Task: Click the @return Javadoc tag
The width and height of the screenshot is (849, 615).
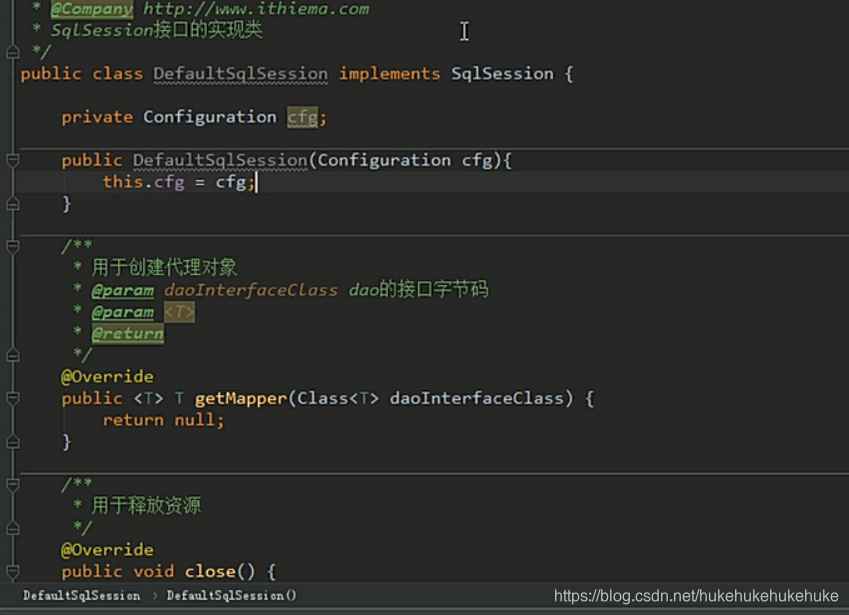Action: point(127,333)
